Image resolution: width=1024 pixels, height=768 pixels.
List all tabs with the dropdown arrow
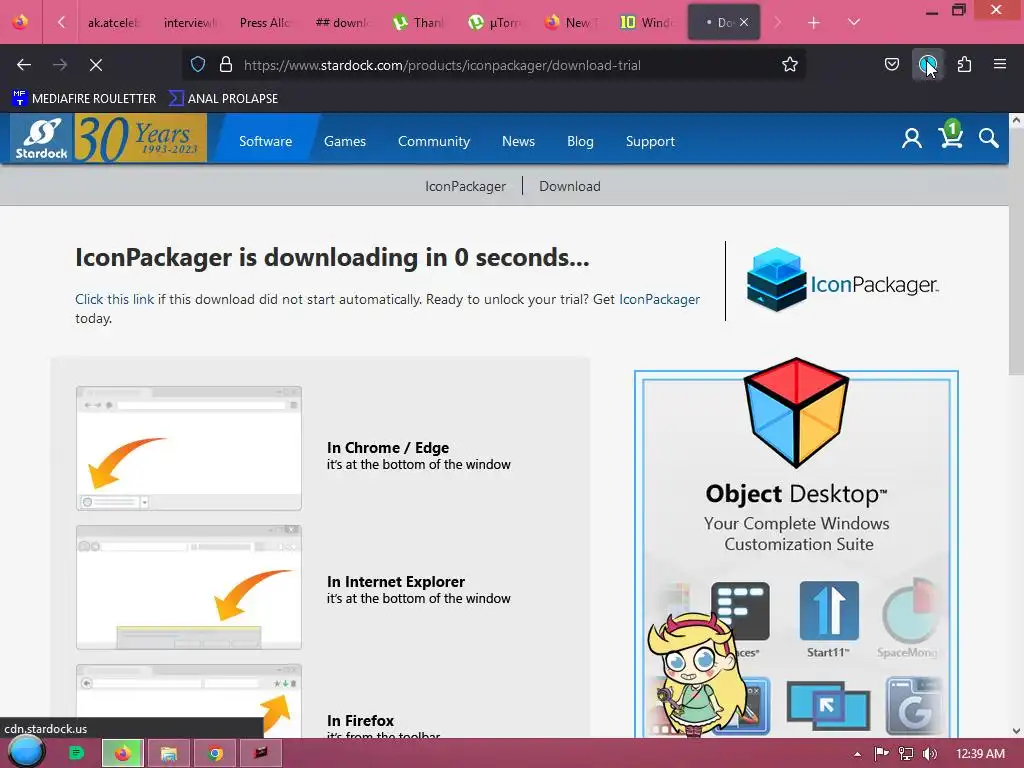tap(854, 22)
